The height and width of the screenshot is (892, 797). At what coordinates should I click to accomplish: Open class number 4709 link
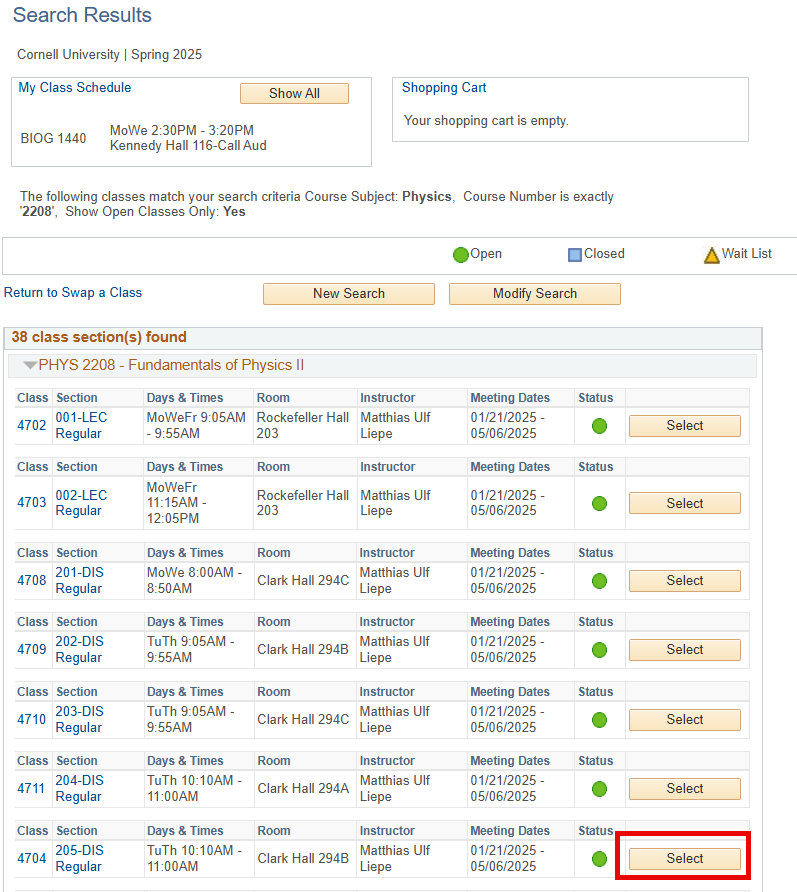click(x=32, y=650)
